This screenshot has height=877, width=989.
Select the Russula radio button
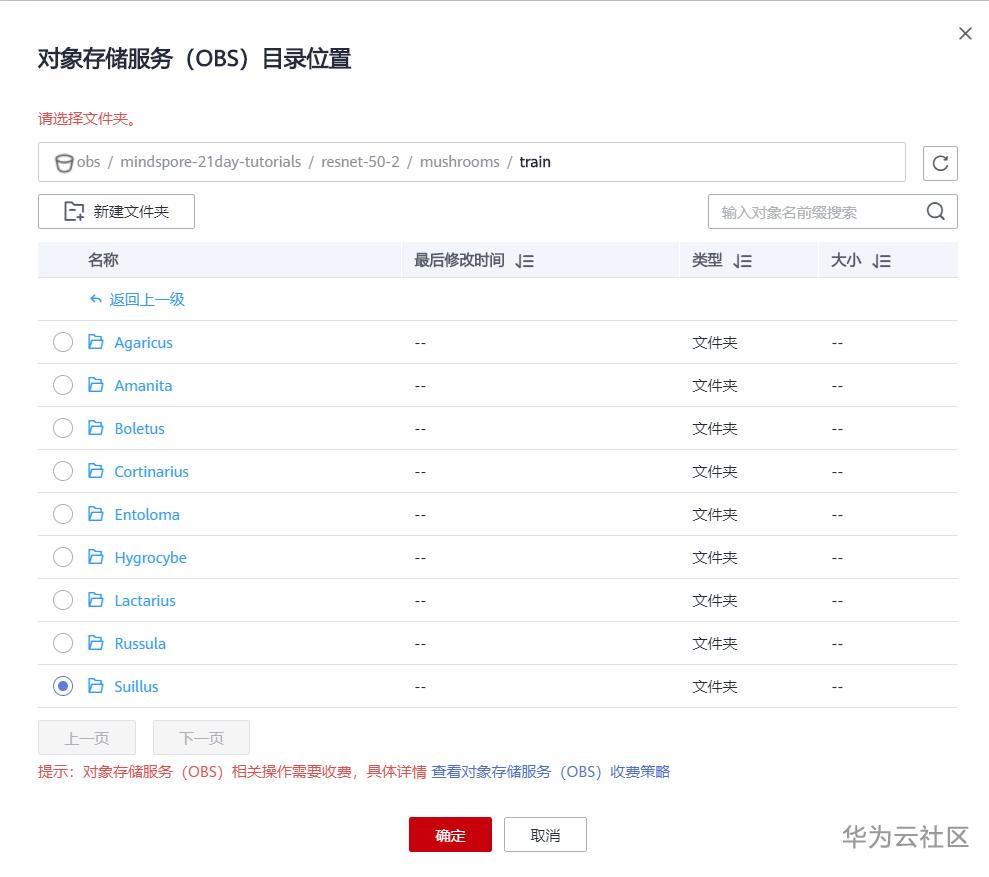63,643
